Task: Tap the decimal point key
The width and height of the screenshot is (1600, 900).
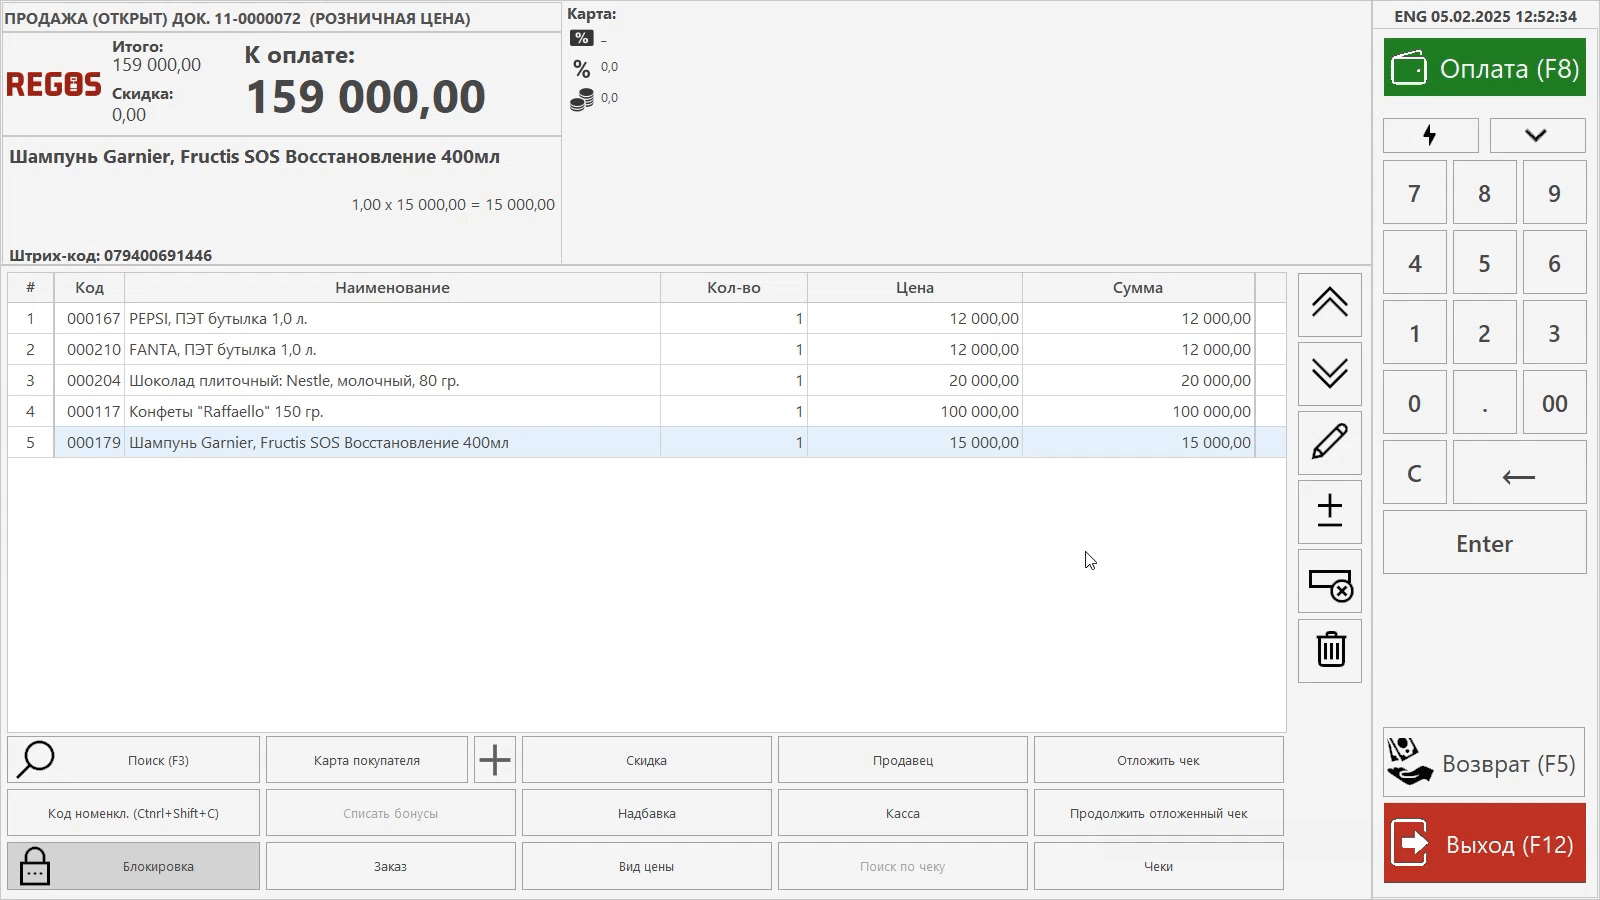Action: tap(1484, 403)
